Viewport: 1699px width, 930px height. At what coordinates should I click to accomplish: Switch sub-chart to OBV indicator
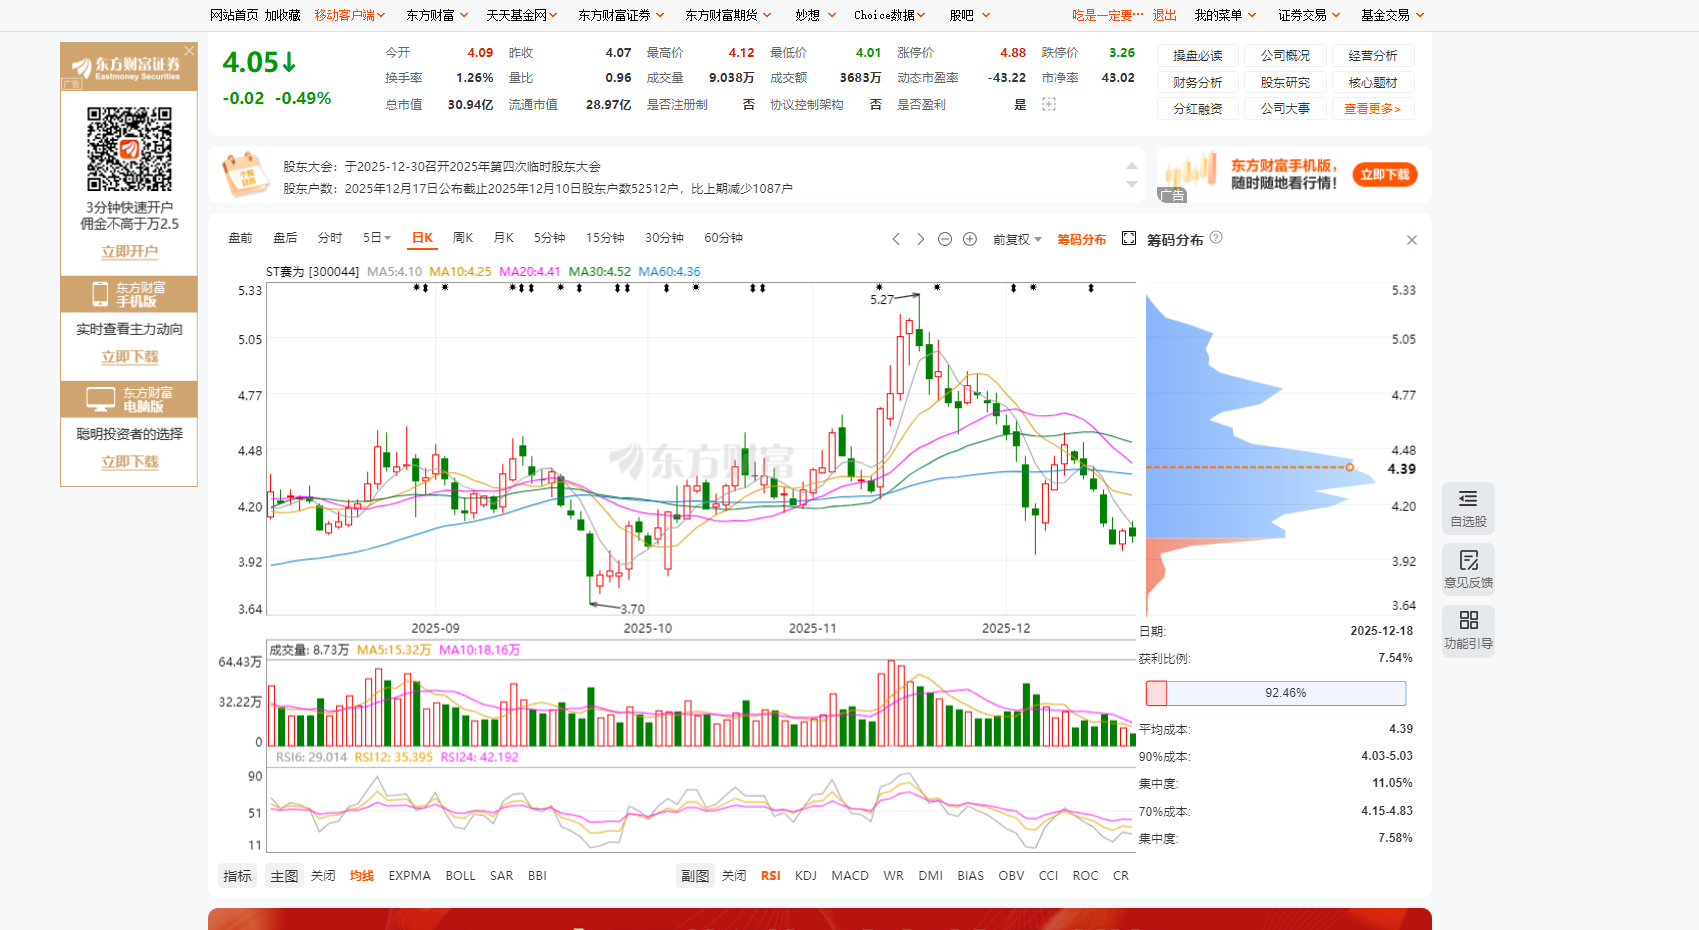pos(1011,876)
